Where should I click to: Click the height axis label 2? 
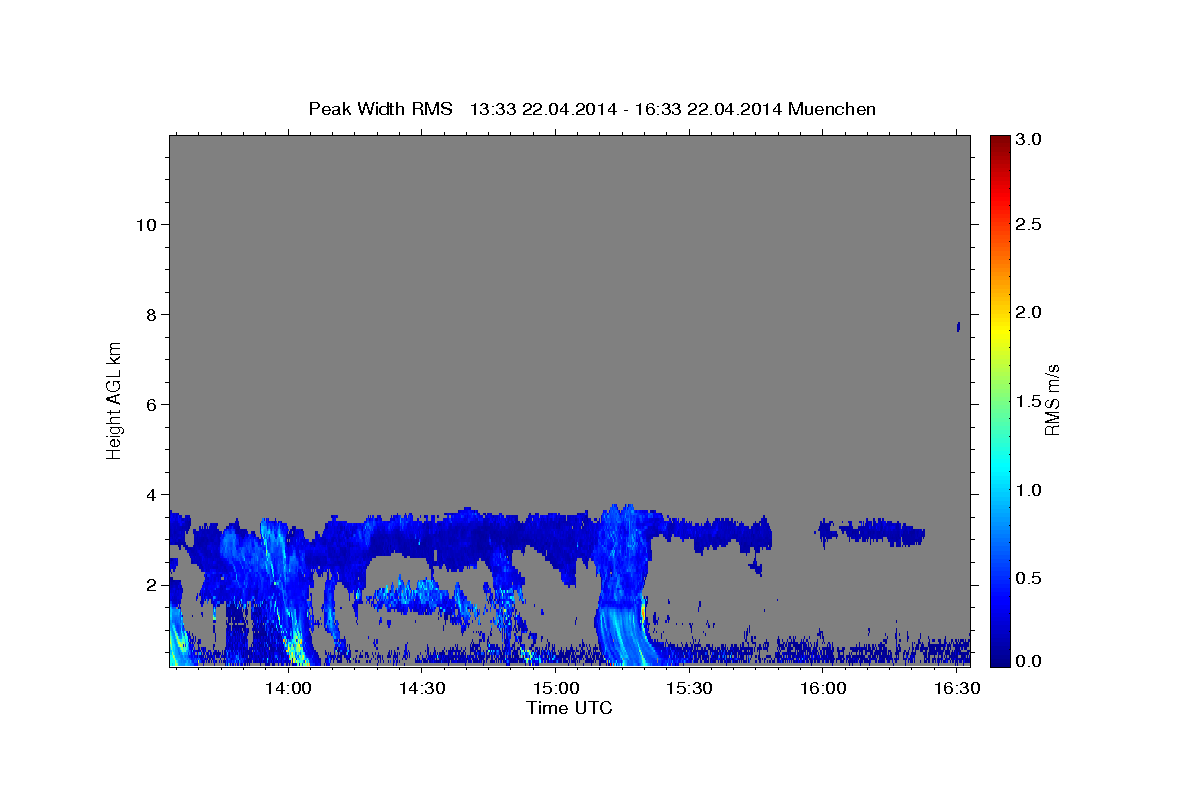(x=150, y=585)
